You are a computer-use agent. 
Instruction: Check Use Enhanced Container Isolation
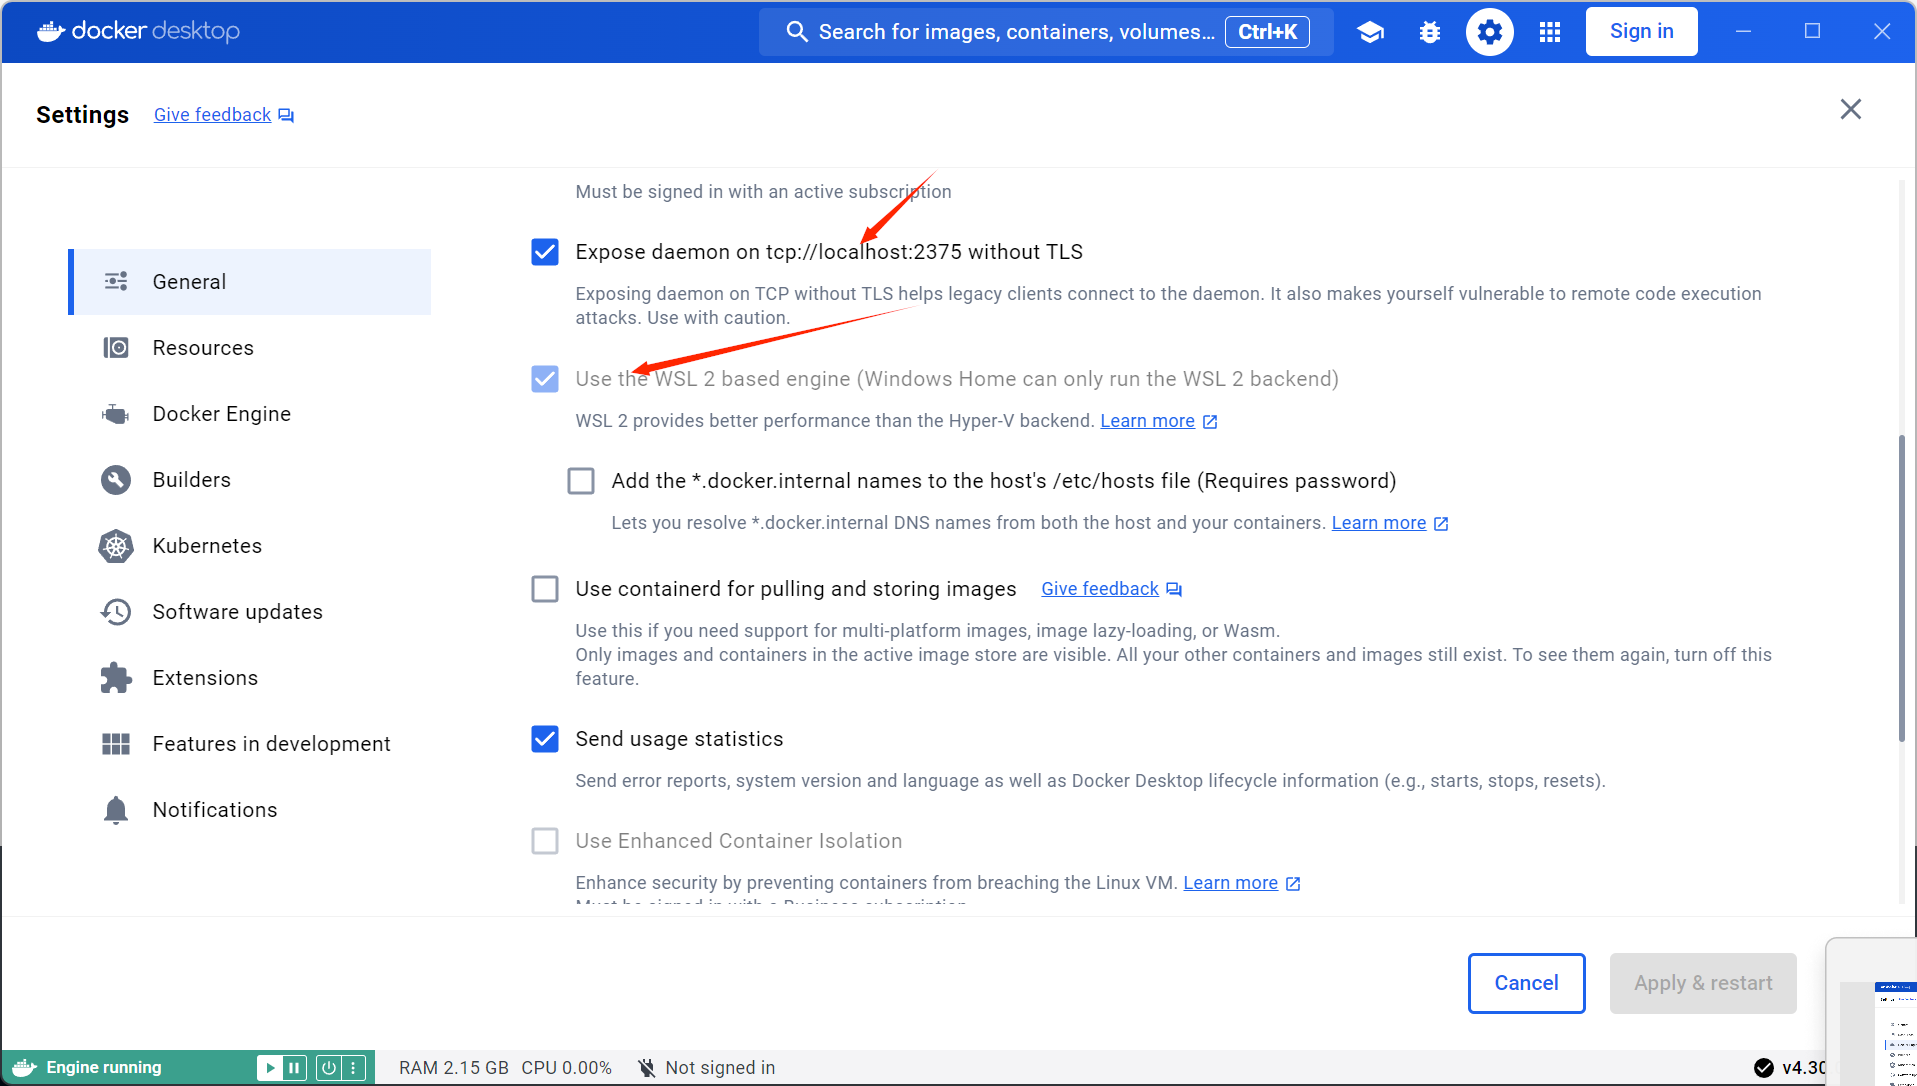[545, 841]
